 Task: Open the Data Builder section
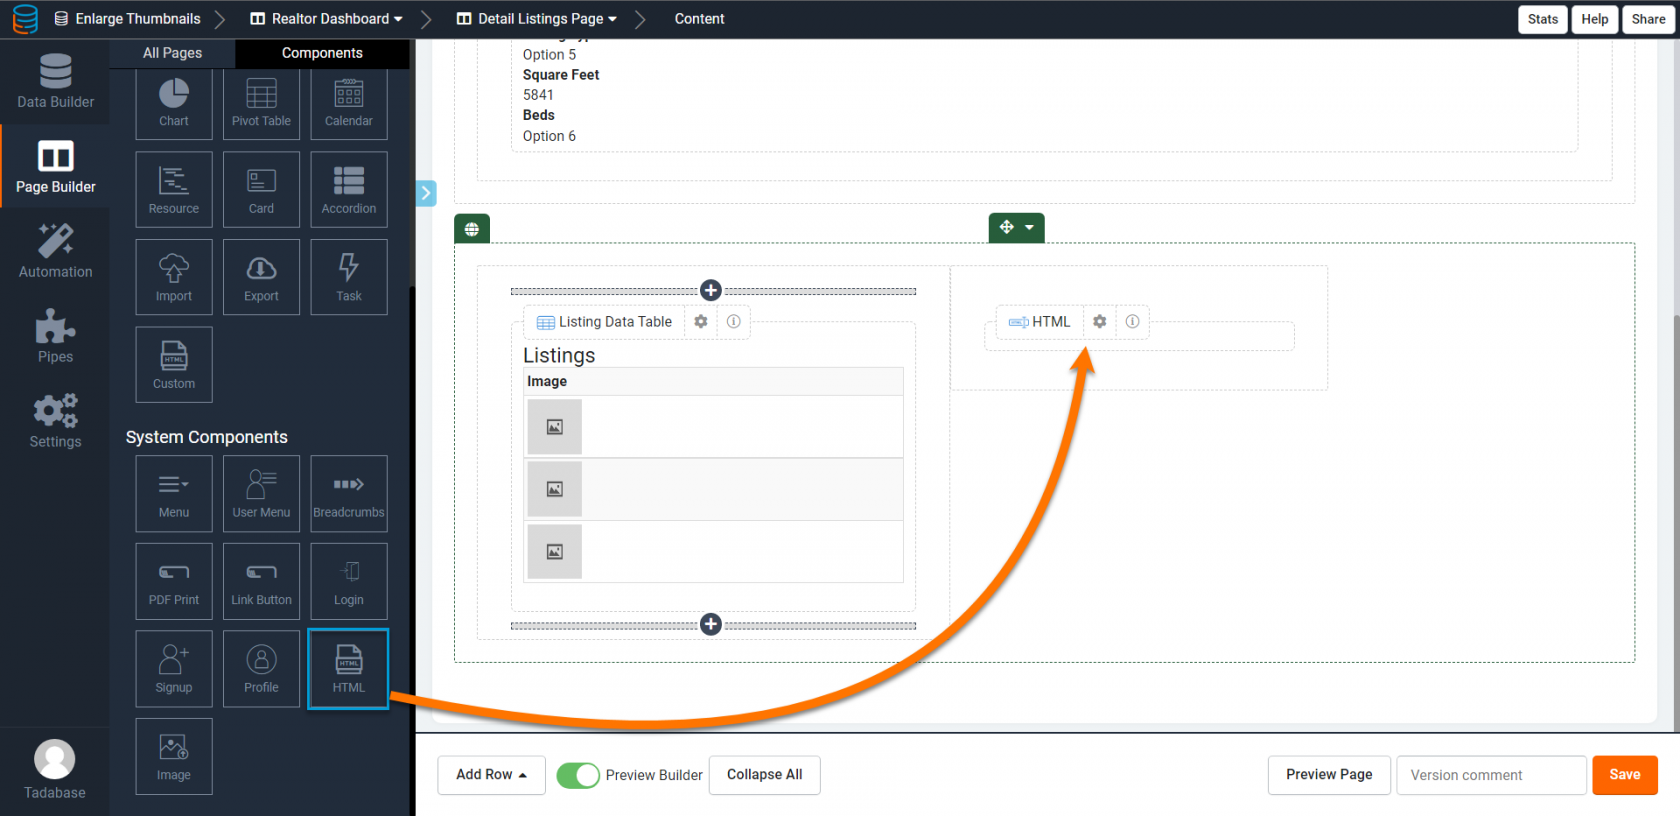point(55,81)
